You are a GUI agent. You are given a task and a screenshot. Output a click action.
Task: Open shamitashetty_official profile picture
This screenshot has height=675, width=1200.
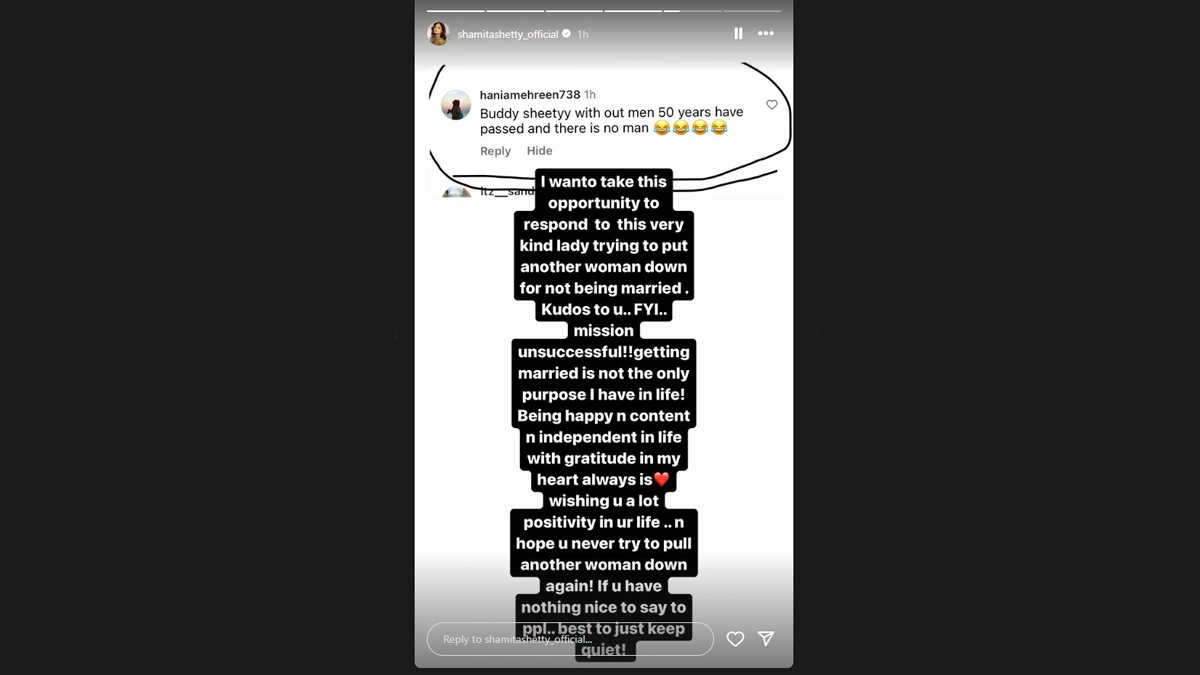tap(438, 33)
